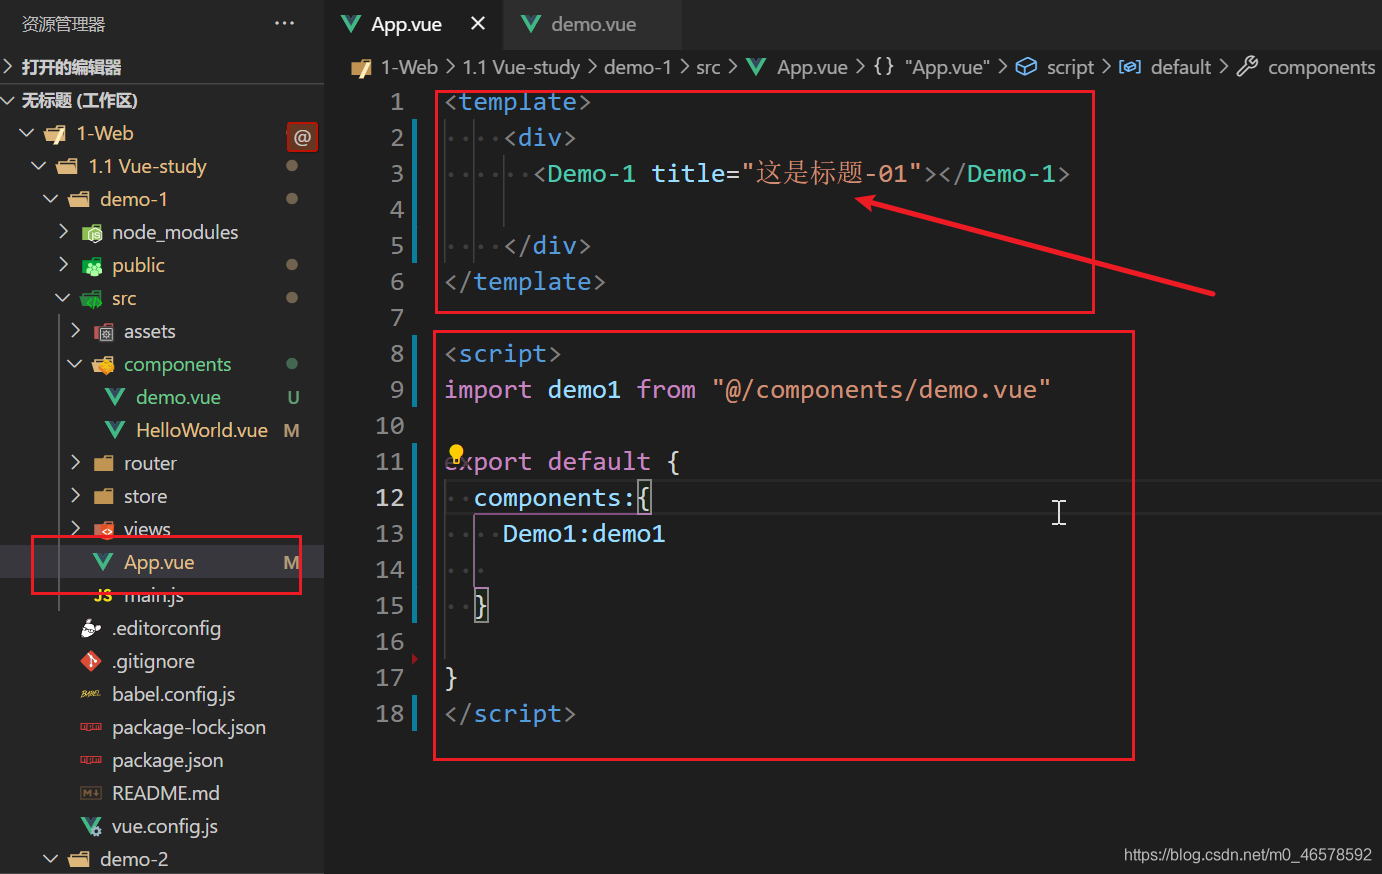
Task: Expand the router folder chevron
Action: tap(75, 463)
